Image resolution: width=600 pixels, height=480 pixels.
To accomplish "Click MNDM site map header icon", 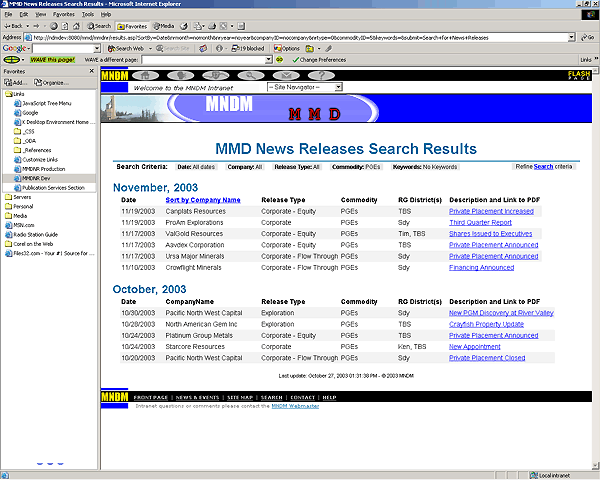I will [215, 75].
